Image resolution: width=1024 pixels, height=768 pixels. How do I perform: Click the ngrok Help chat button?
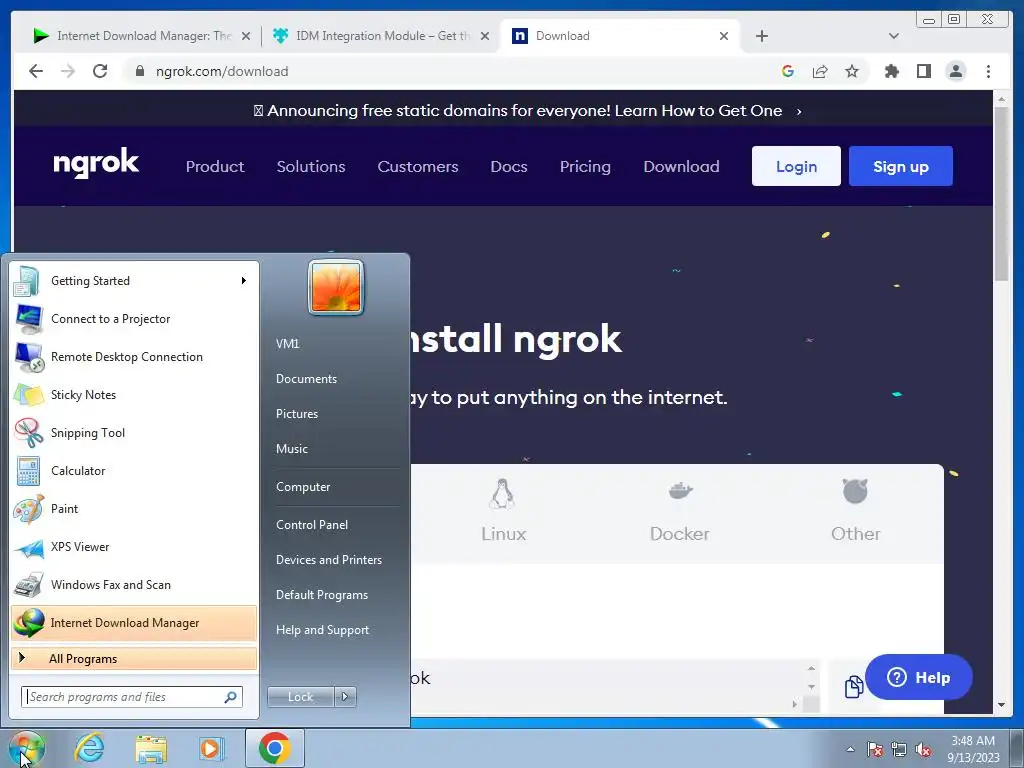click(918, 677)
